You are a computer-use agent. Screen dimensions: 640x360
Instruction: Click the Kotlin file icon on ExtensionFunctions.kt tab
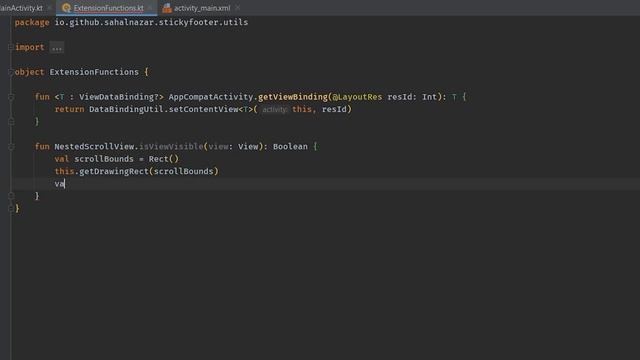(66, 8)
